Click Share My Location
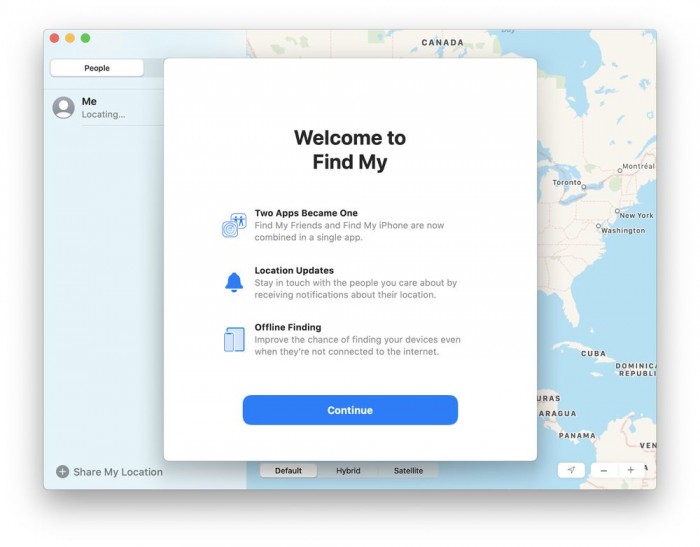 [118, 472]
